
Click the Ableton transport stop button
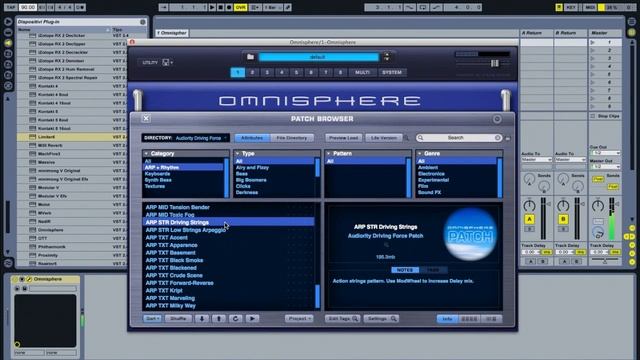(221, 7)
